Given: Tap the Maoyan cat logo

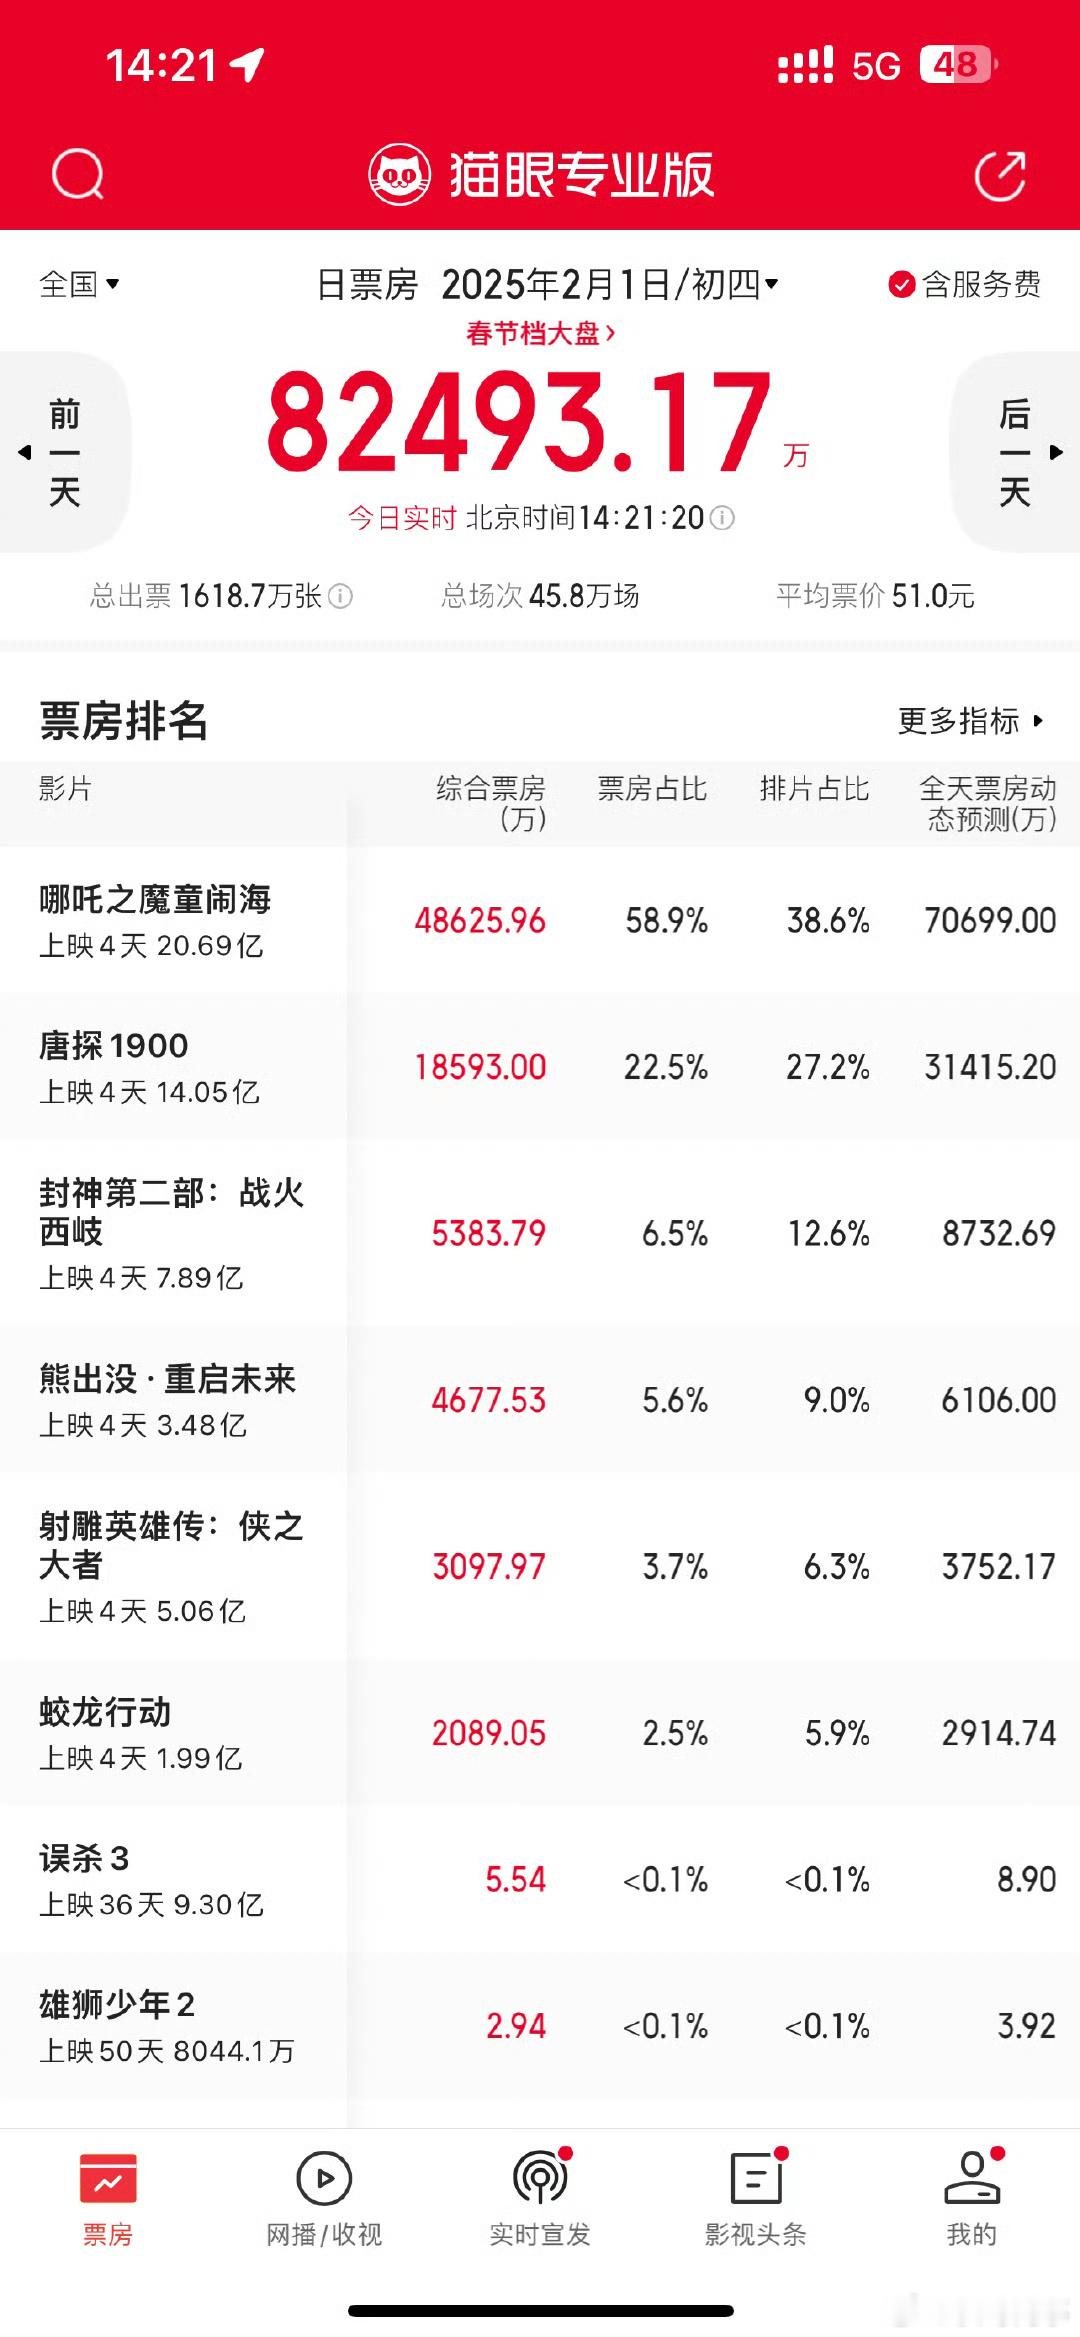Looking at the screenshot, I should click(399, 175).
